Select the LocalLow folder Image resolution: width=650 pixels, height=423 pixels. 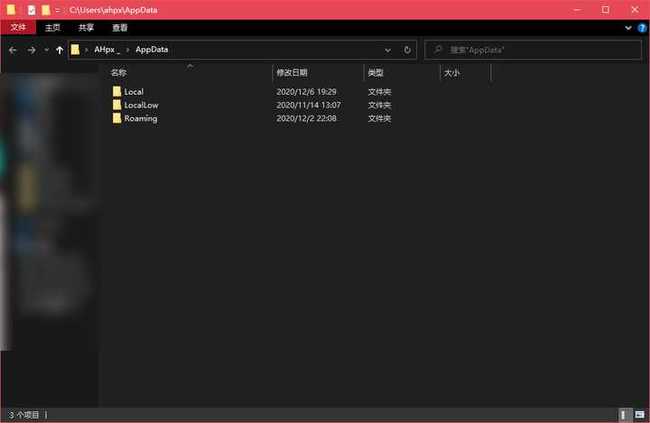[x=141, y=105]
